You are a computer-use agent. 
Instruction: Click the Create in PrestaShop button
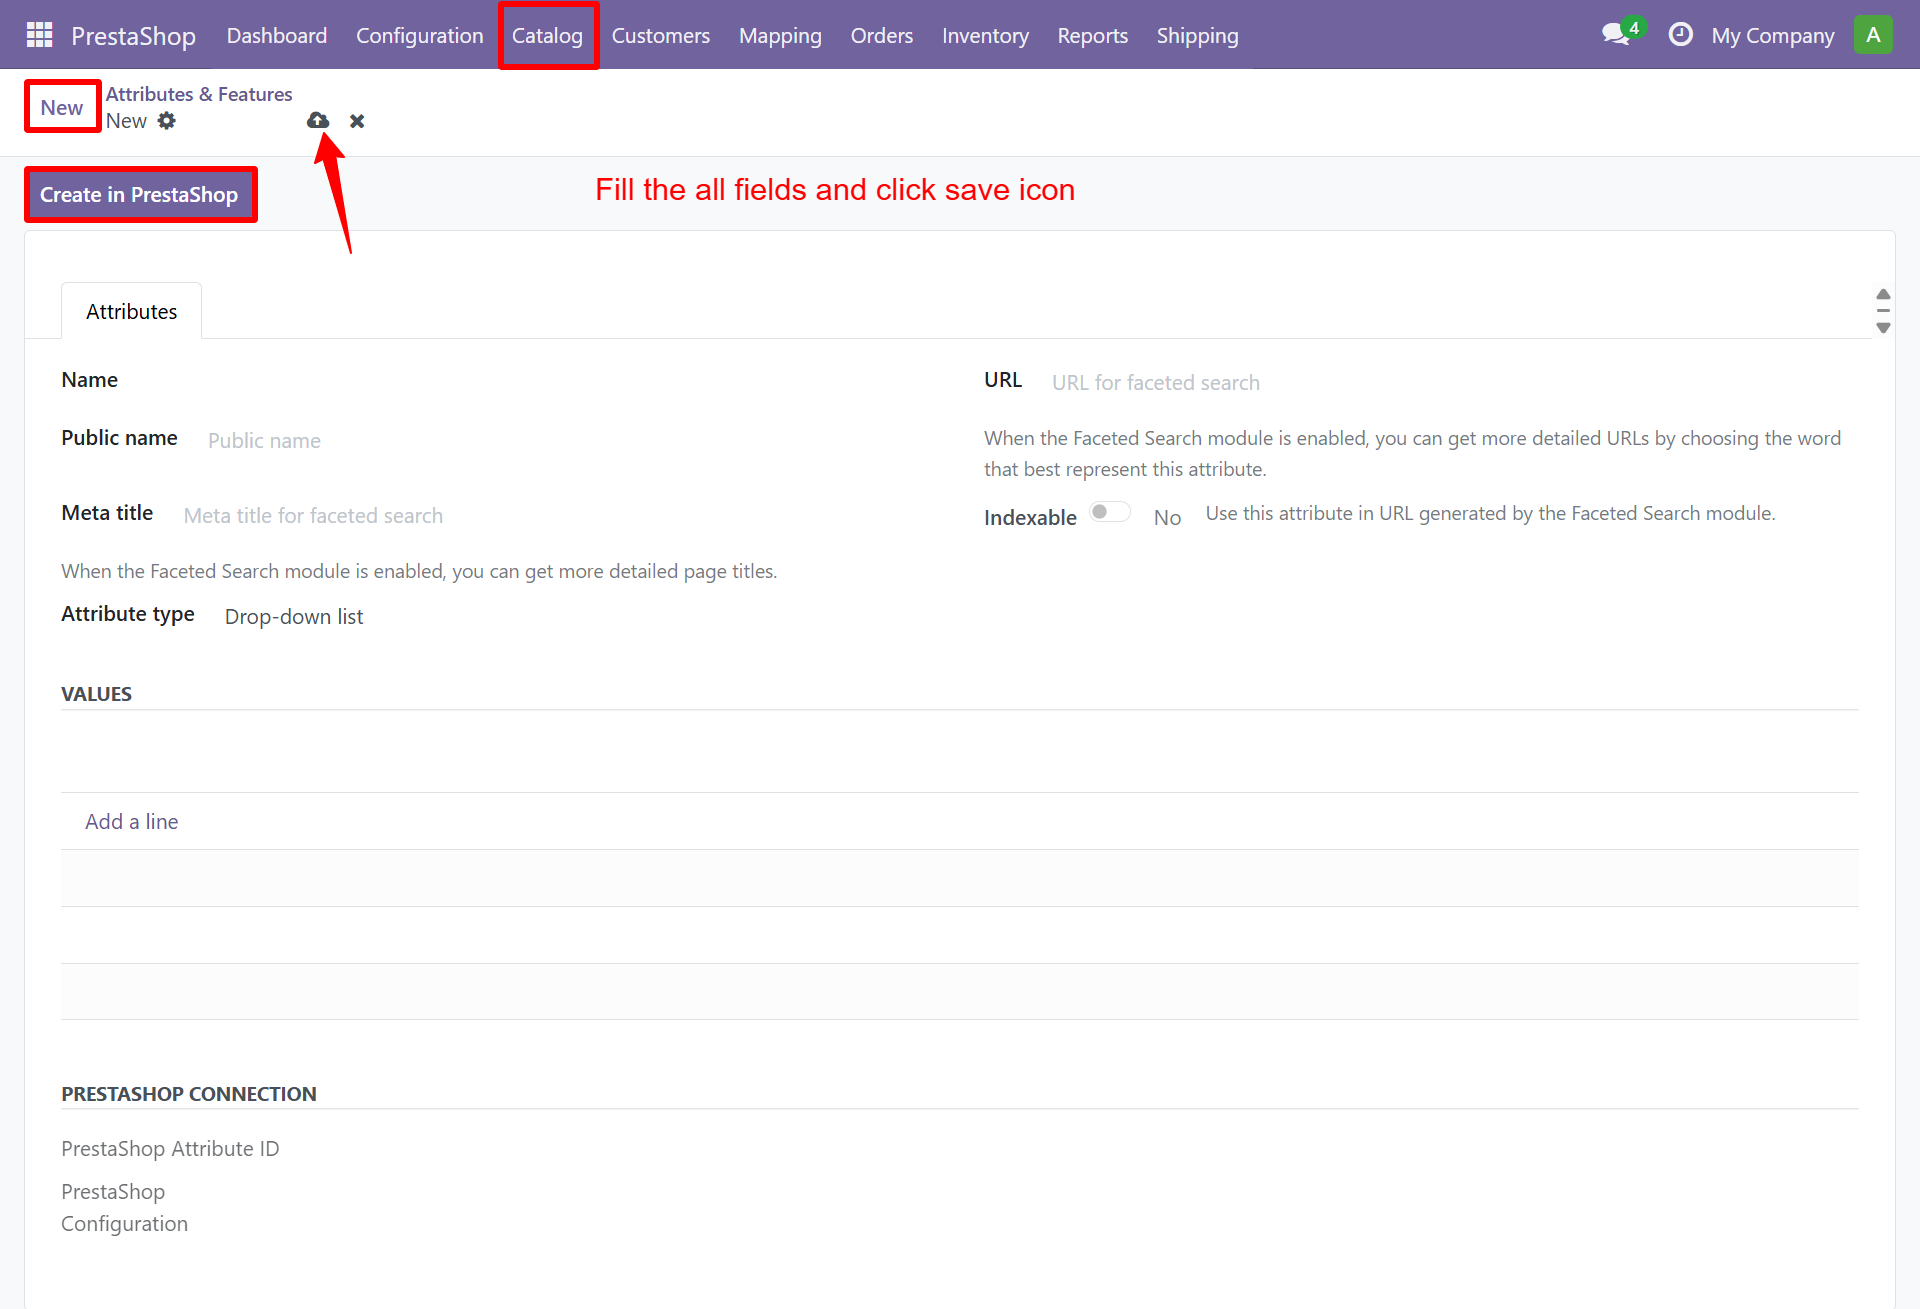[x=140, y=193]
